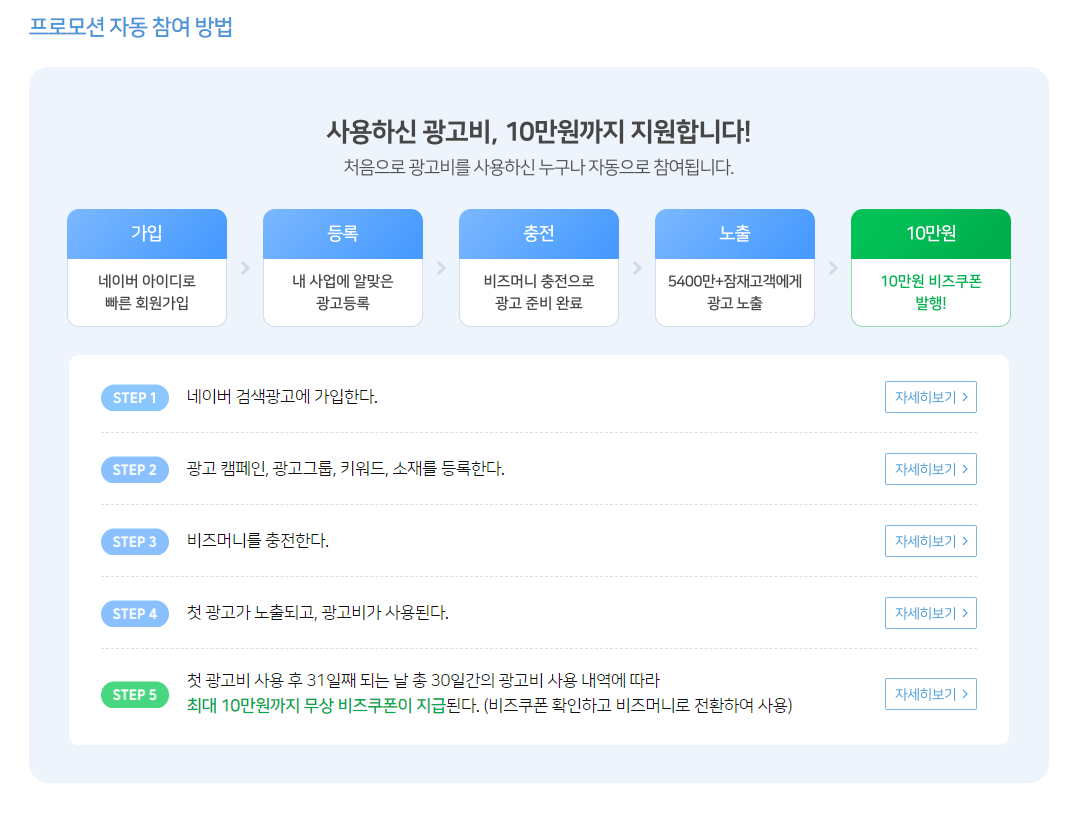Select the 등록 step card
Image resolution: width=1075 pixels, height=814 pixels.
[343, 267]
